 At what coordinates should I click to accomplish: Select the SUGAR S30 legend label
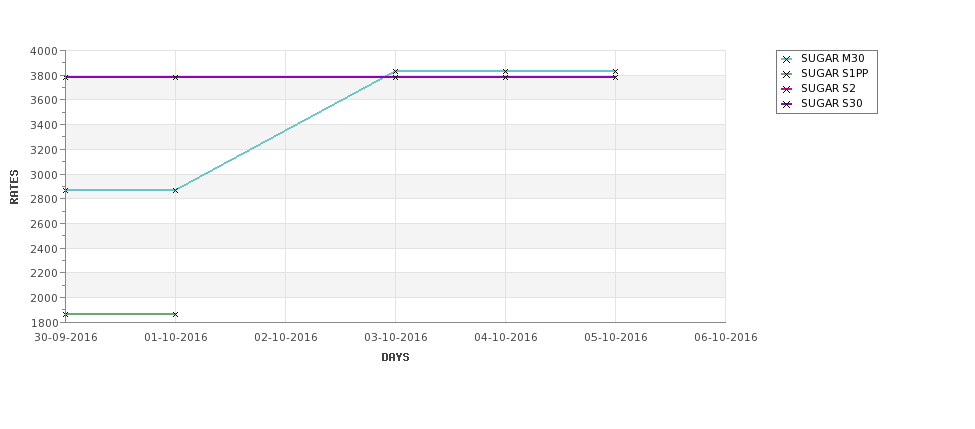tap(831, 104)
